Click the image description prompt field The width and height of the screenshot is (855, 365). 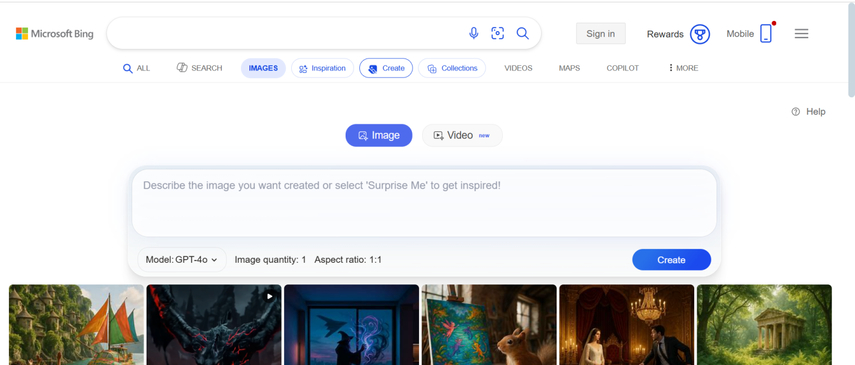(x=424, y=203)
